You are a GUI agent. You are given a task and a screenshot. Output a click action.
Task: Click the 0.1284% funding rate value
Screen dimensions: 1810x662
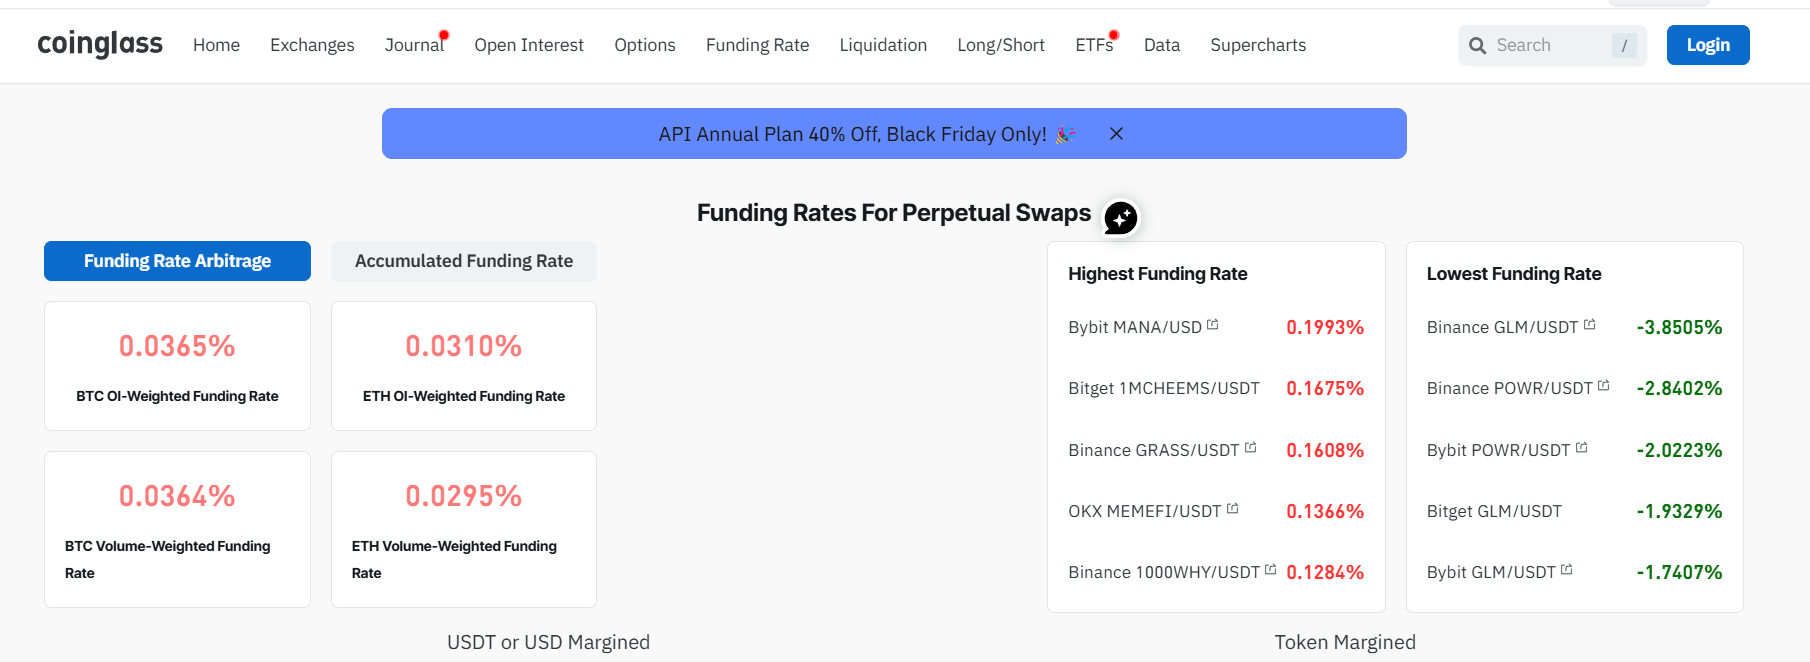[x=1325, y=572]
